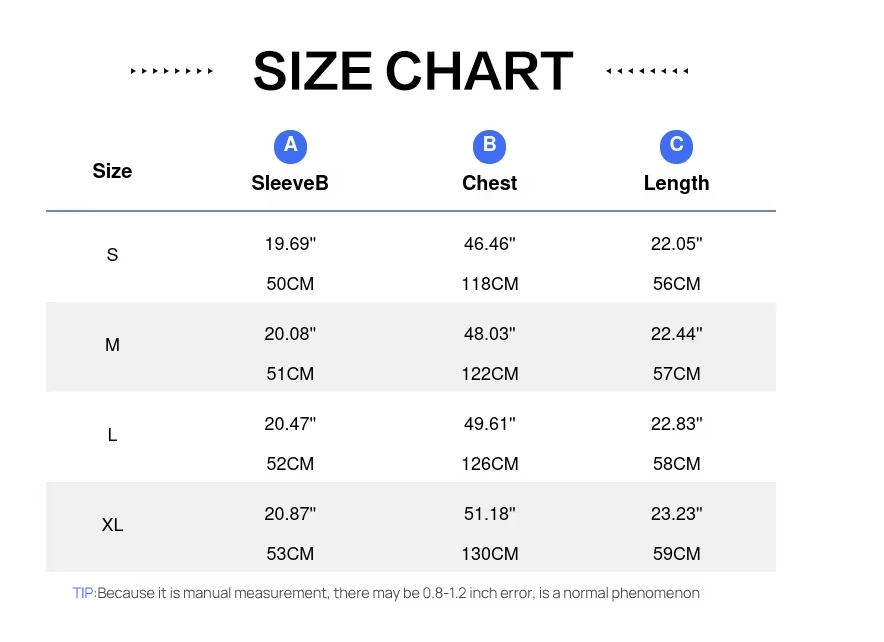Click the S size row label
The image size is (884, 642).
click(x=112, y=255)
